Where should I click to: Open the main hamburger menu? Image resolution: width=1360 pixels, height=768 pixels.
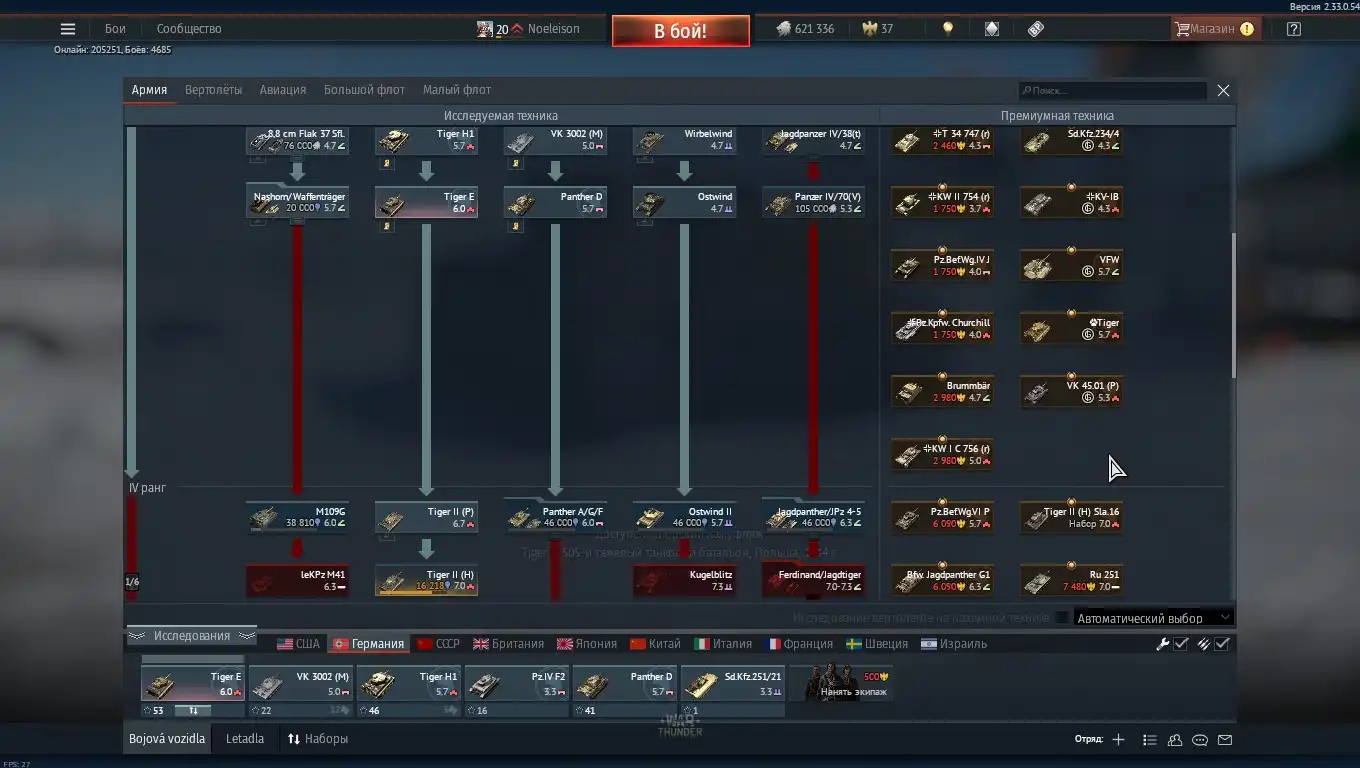pyautogui.click(x=68, y=29)
